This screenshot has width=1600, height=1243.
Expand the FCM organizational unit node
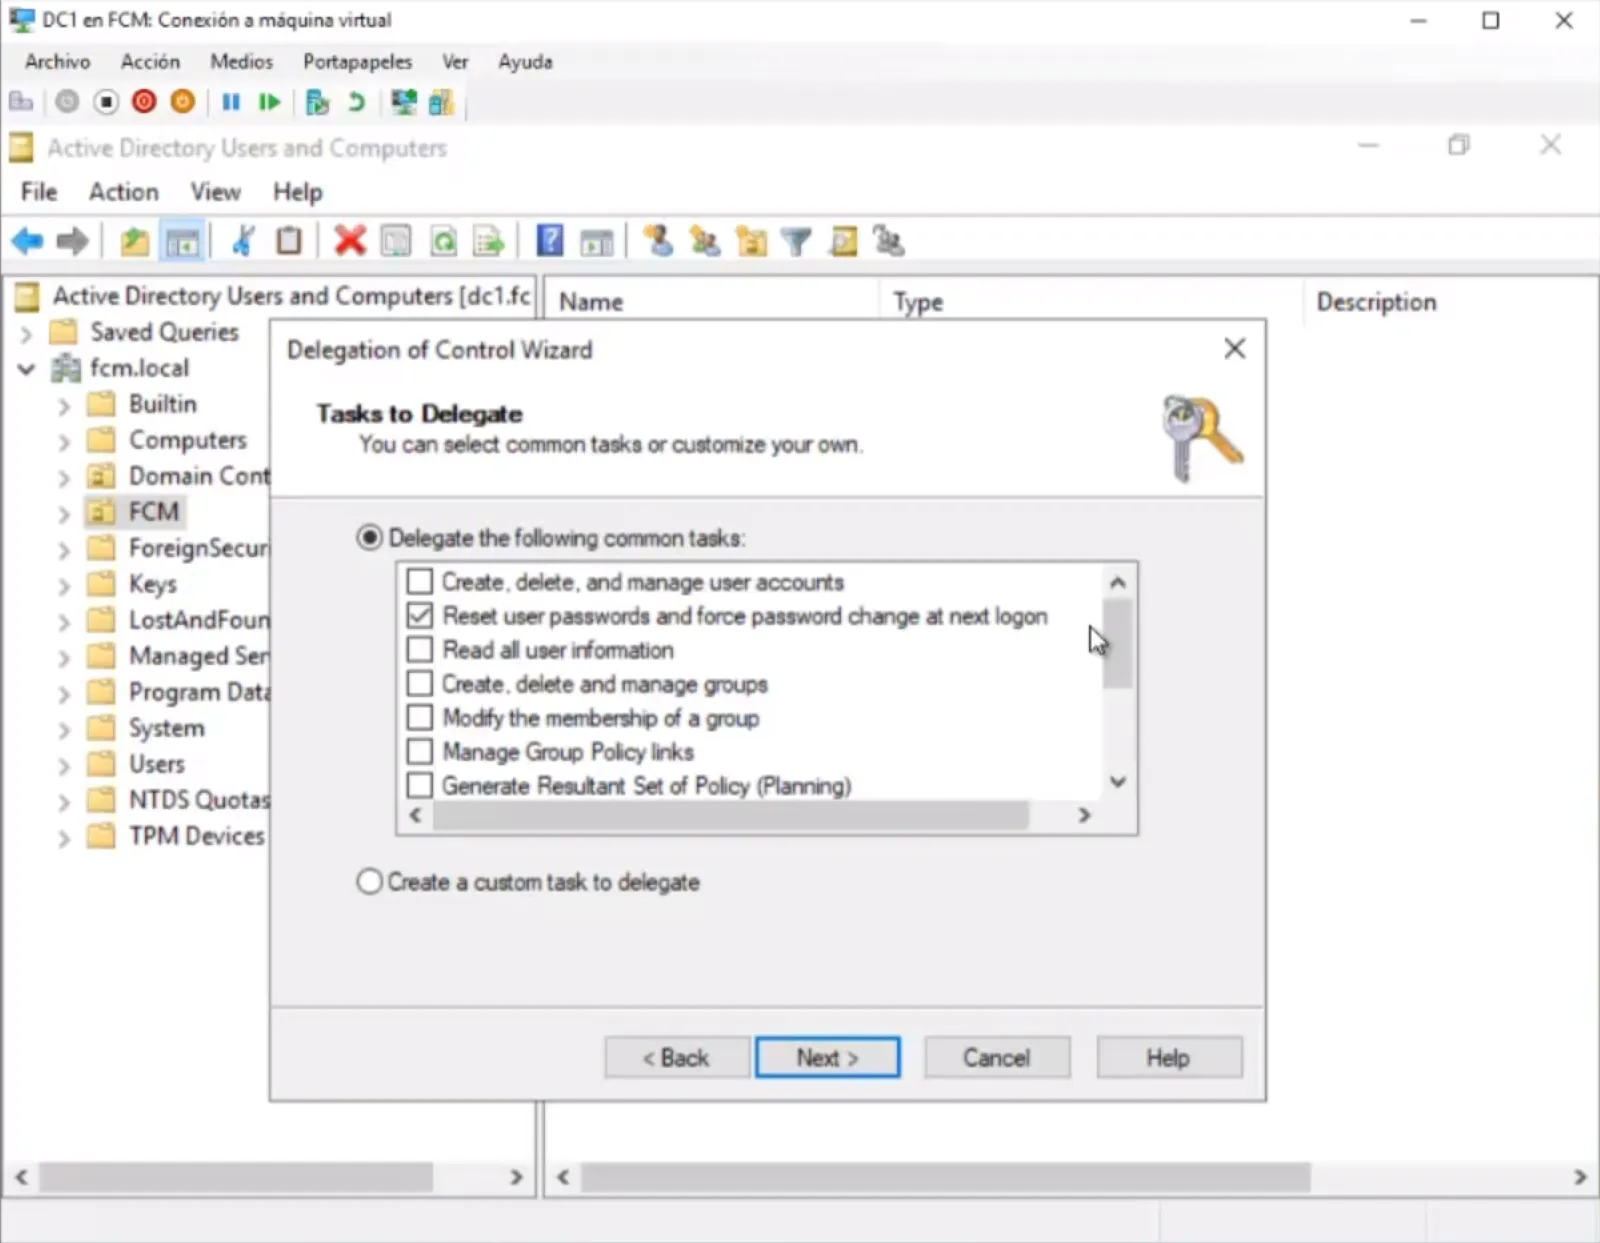coord(64,514)
